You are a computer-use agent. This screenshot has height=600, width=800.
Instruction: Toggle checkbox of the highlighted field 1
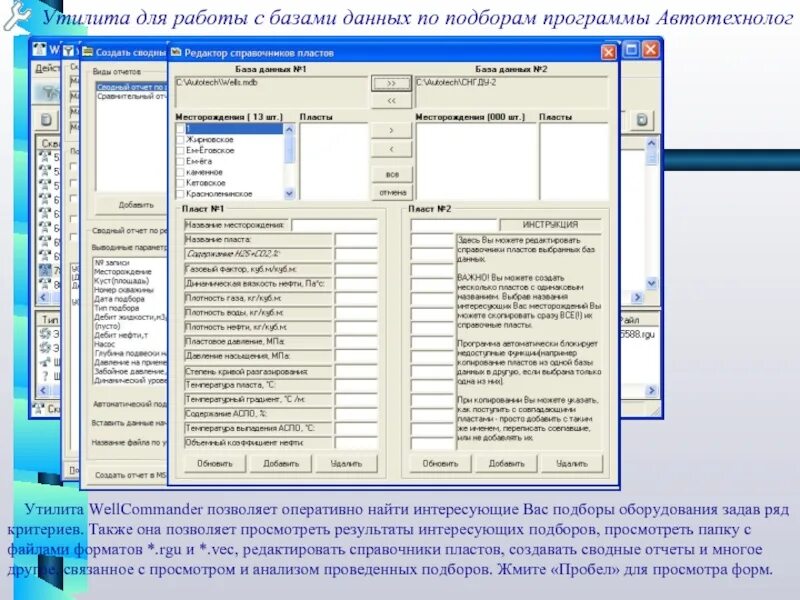[180, 129]
